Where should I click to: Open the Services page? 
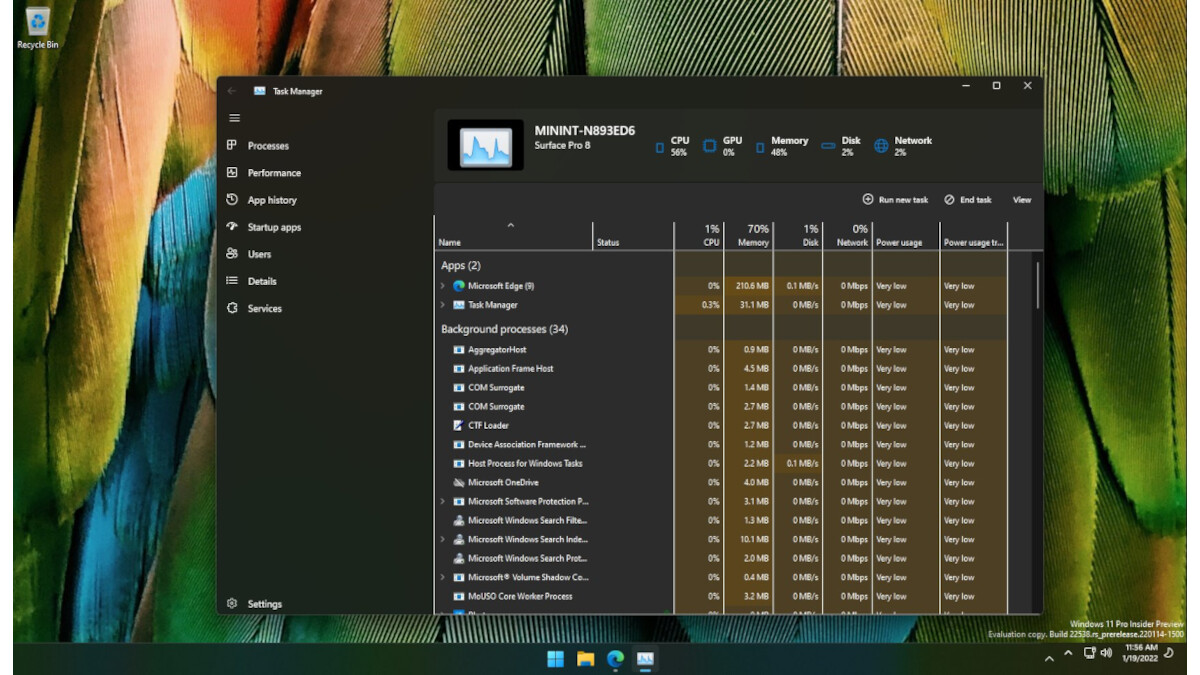point(263,308)
